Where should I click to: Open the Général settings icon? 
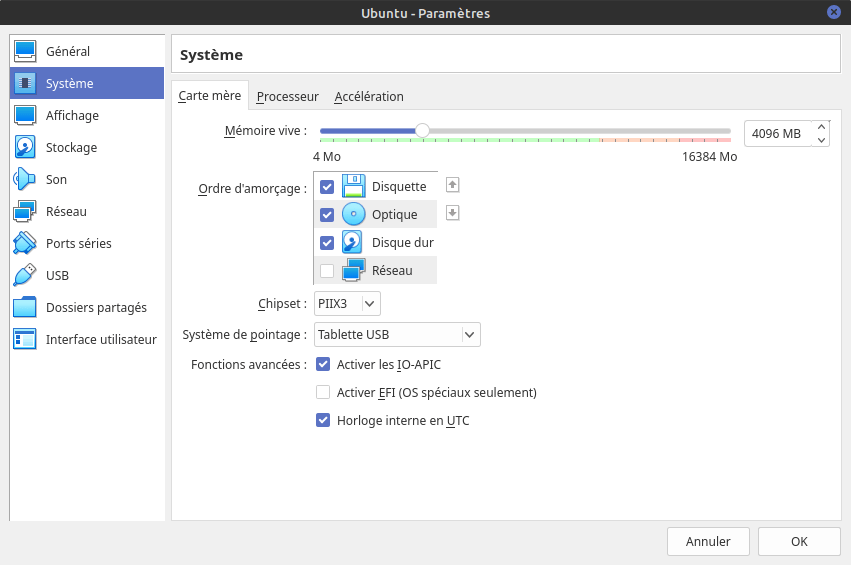[x=25, y=51]
